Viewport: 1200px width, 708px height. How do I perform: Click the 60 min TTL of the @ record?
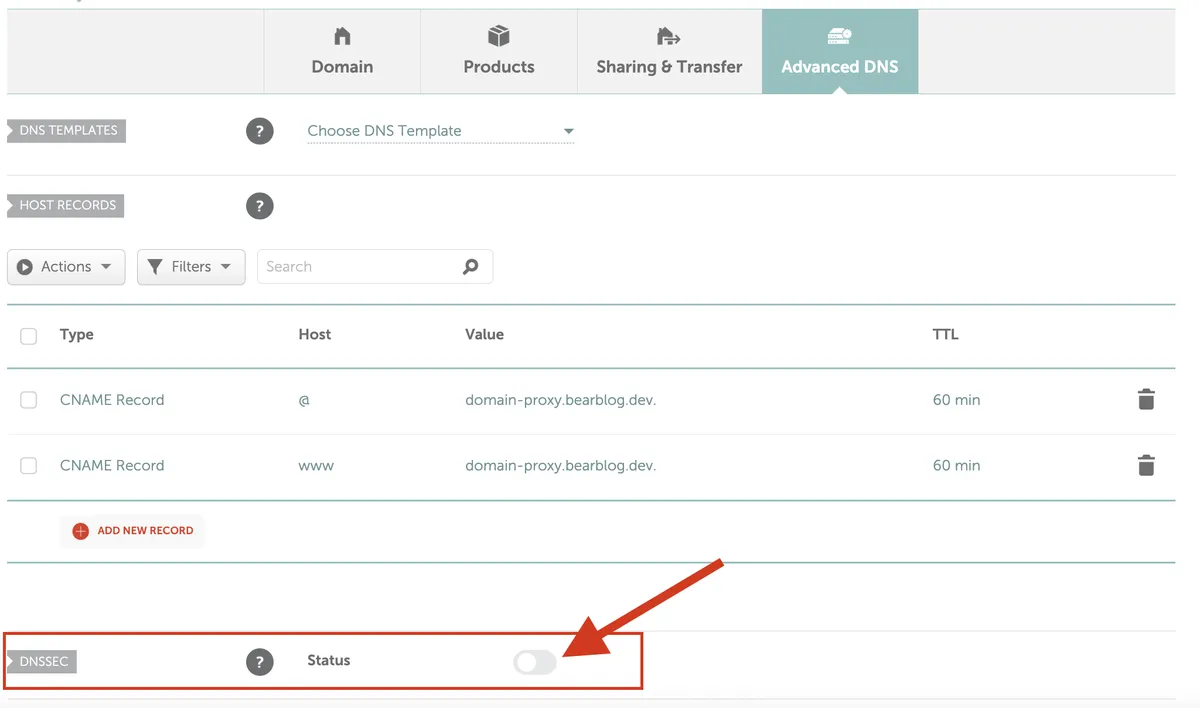(957, 400)
